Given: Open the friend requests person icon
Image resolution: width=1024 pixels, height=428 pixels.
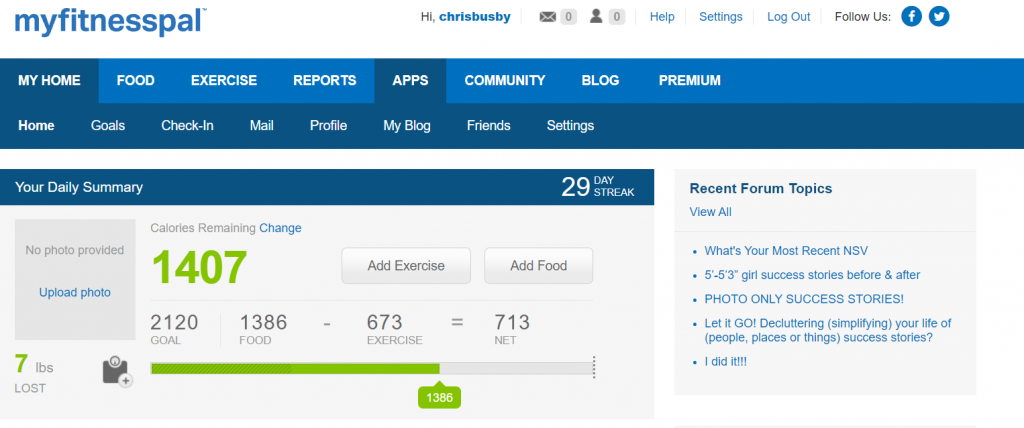Looking at the screenshot, I should 596,16.
